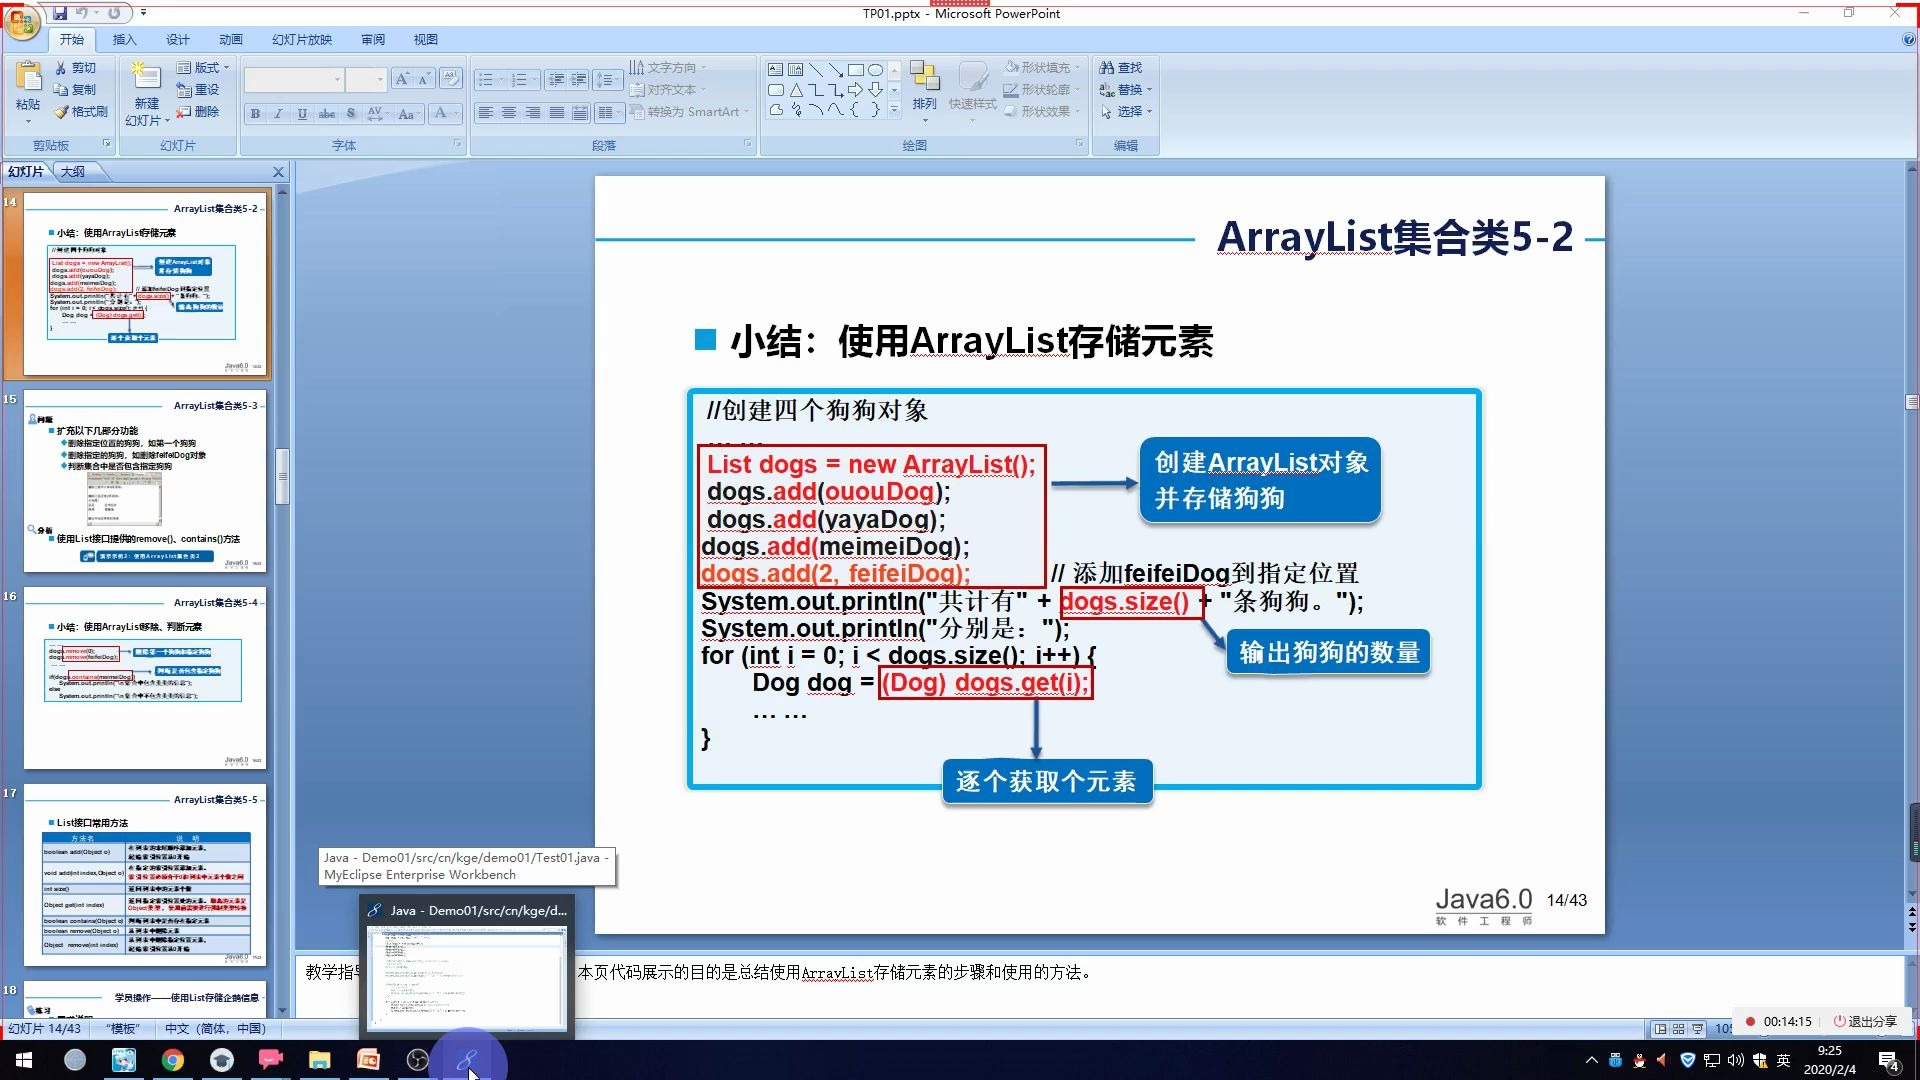
Task: Increase font size with the grow font icon
Action: coord(401,79)
